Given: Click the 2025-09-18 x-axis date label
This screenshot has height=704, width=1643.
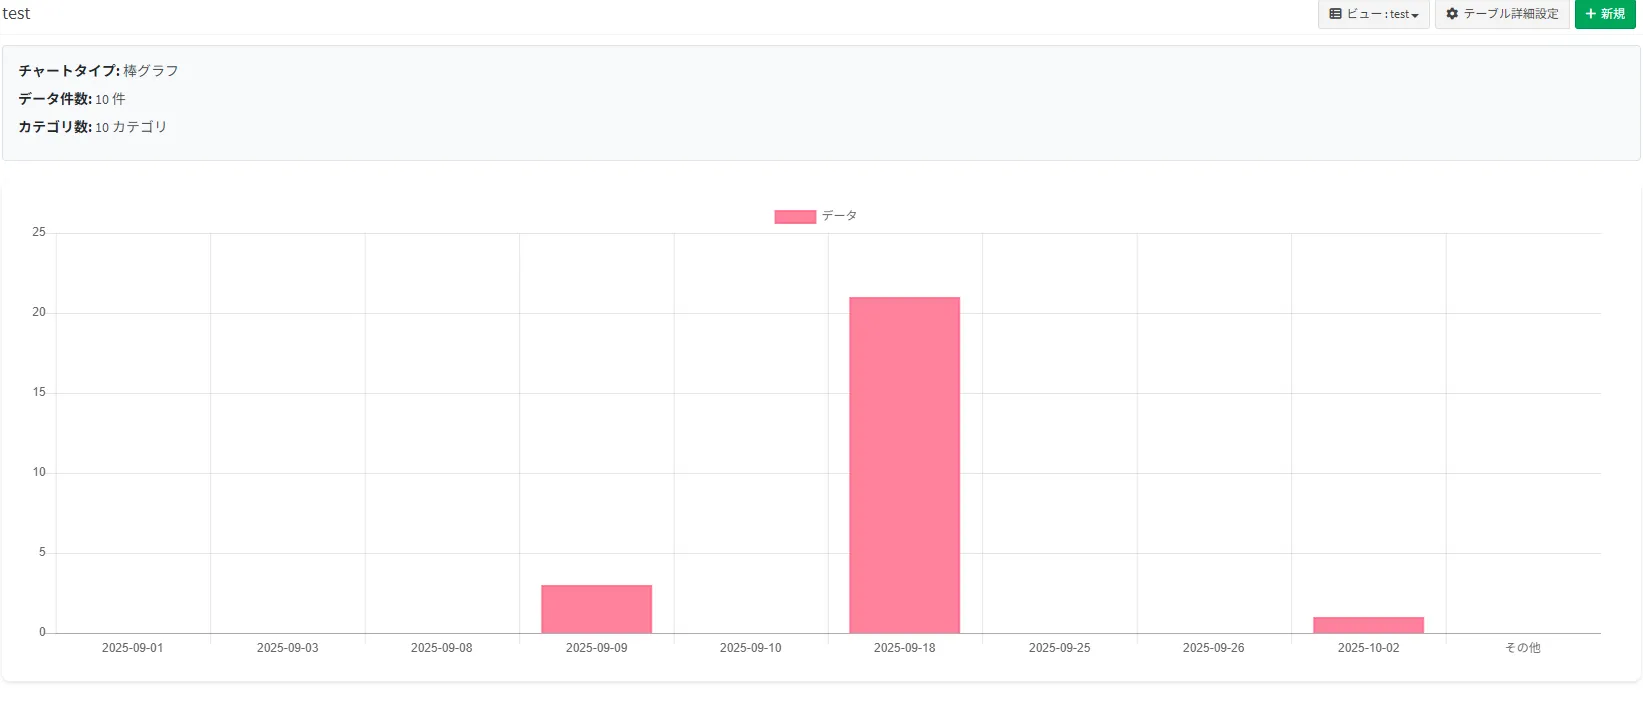Looking at the screenshot, I should [x=904, y=648].
